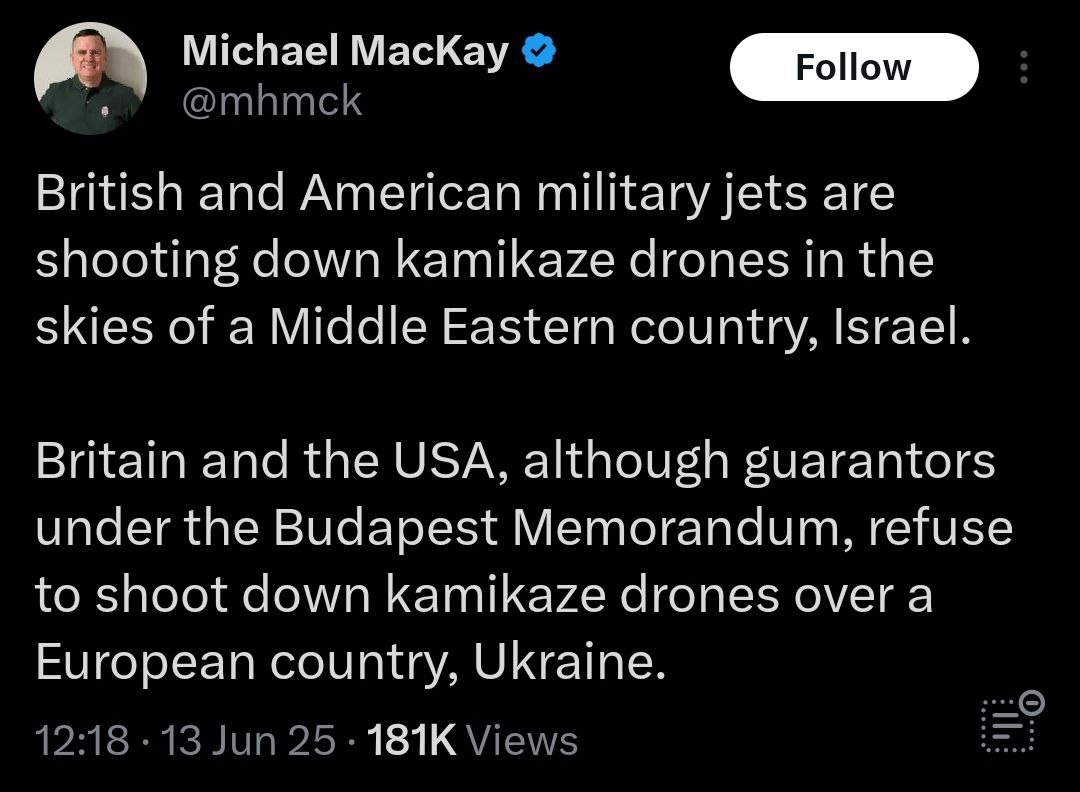Open the 181K view count
1080x792 pixels.
click(x=412, y=741)
